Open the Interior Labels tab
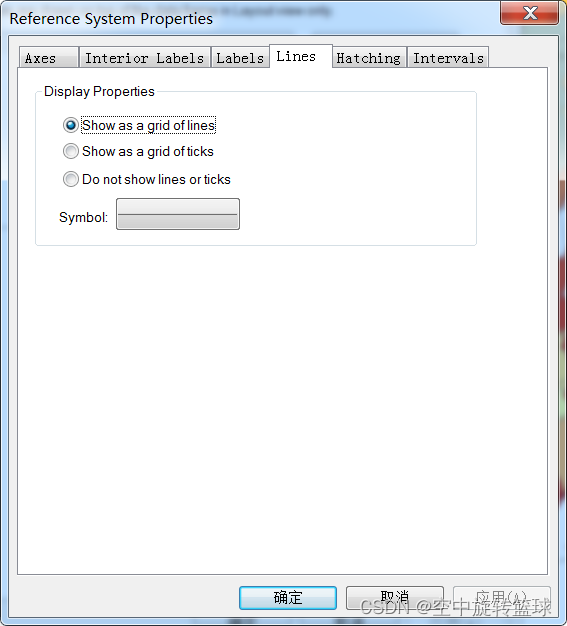Screen dimensions: 567x626 click(x=145, y=58)
